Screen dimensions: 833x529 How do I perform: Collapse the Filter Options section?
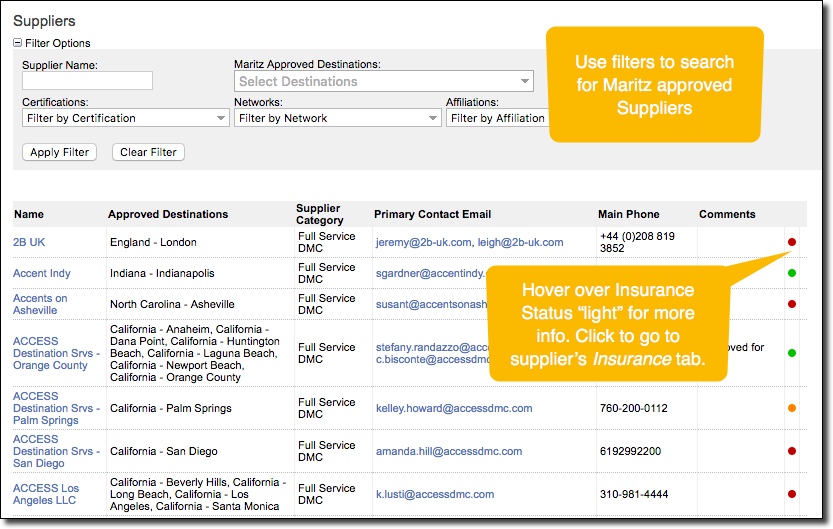coord(18,42)
